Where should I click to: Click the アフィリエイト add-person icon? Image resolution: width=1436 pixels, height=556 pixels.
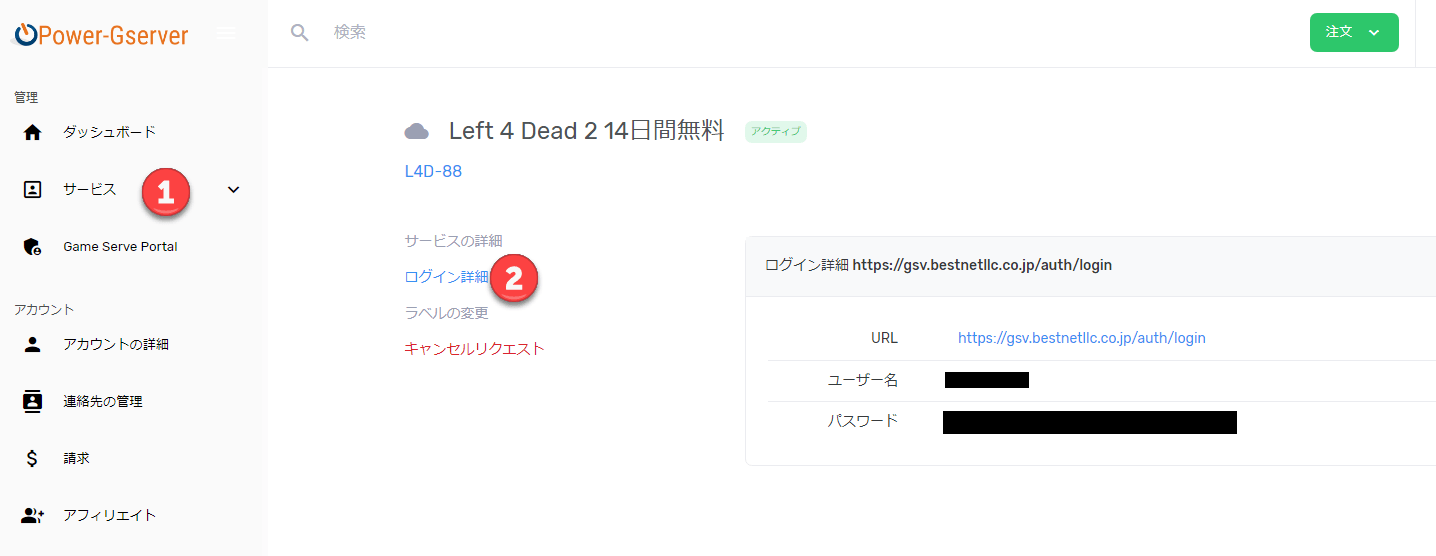[x=33, y=515]
